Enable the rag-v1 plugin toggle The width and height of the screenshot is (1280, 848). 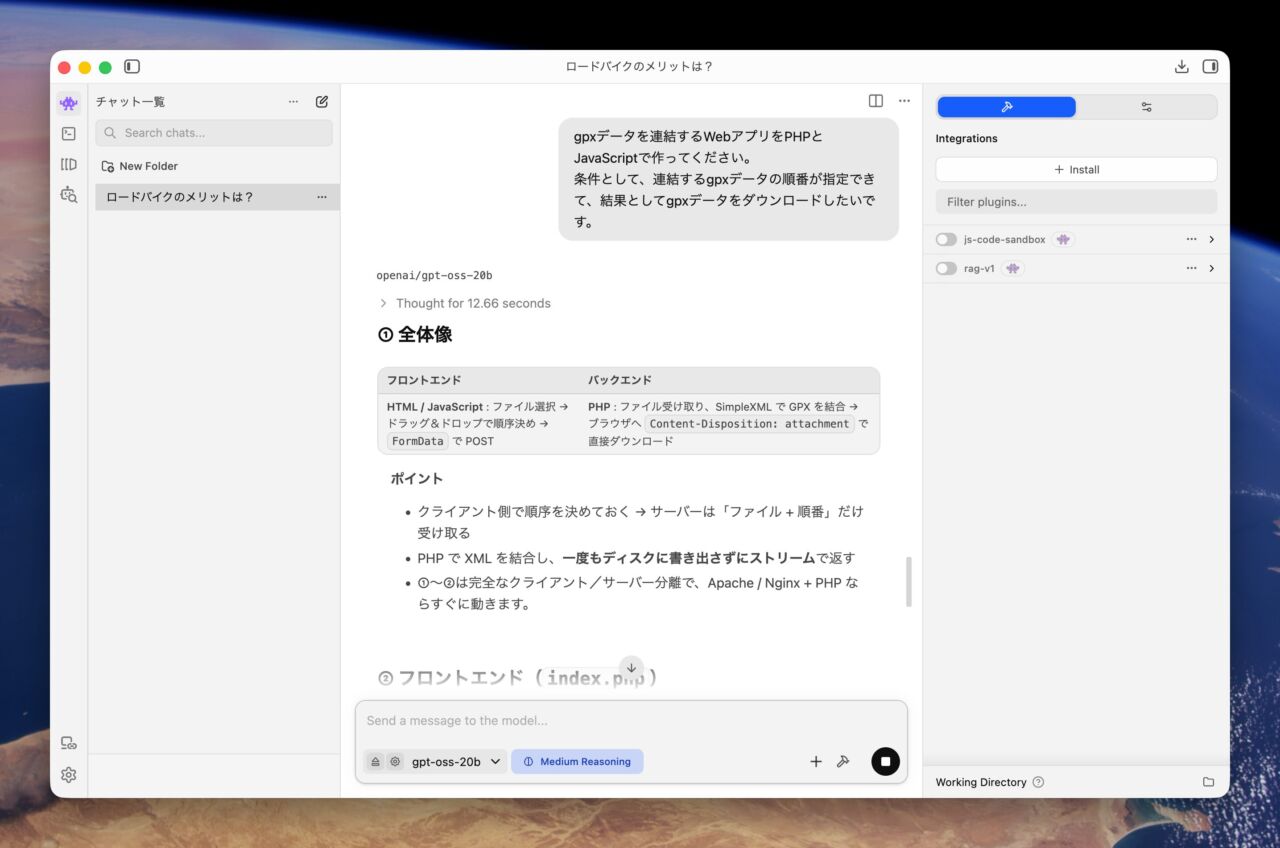click(x=946, y=269)
